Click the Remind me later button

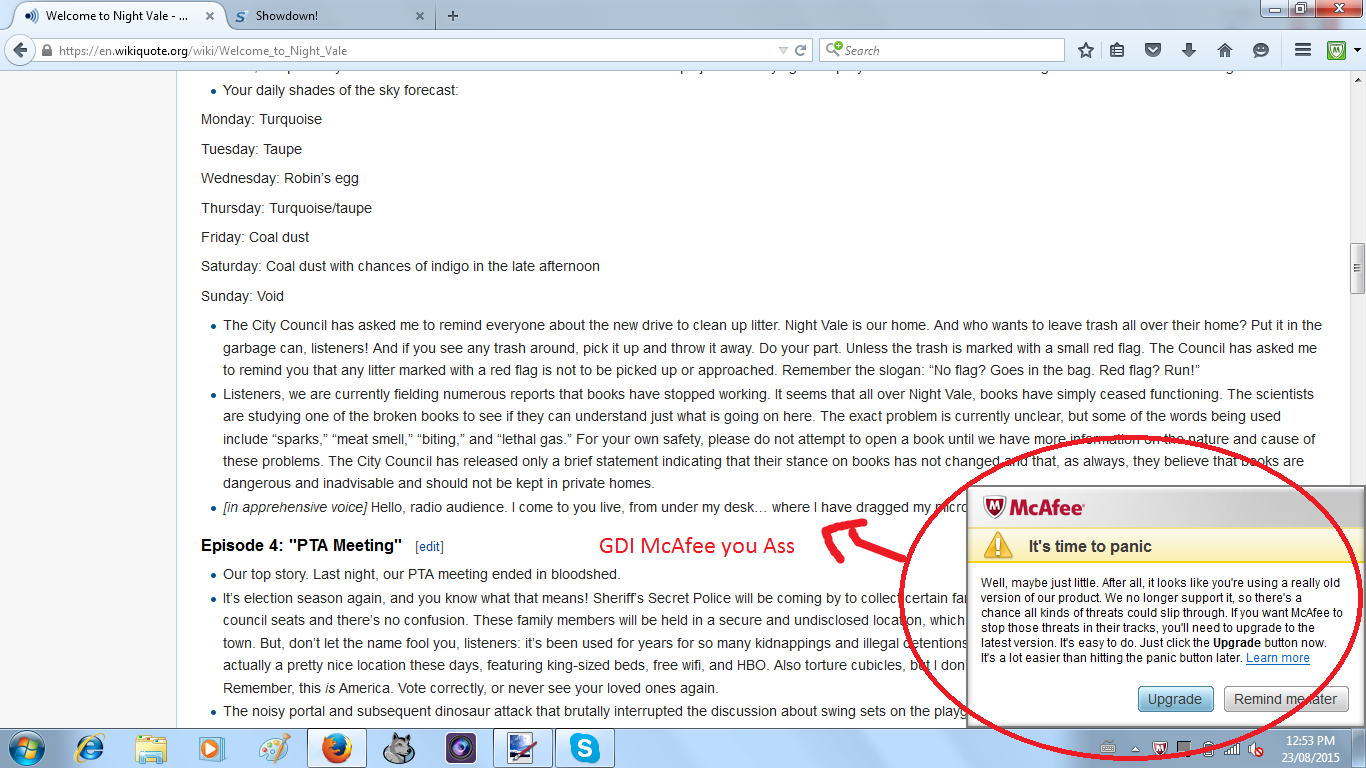[1286, 699]
